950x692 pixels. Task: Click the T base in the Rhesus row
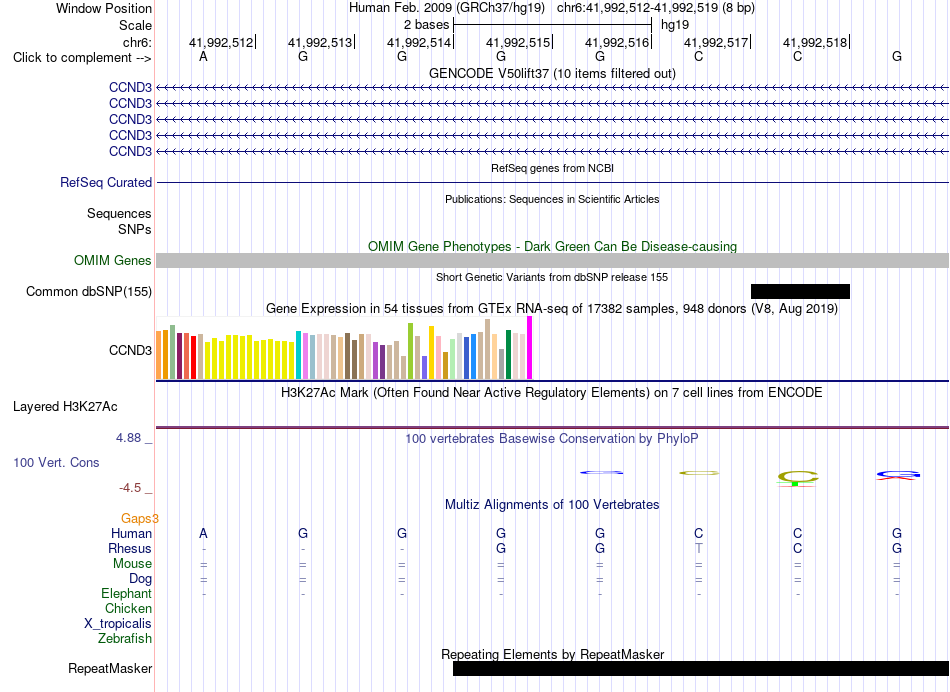coord(699,548)
